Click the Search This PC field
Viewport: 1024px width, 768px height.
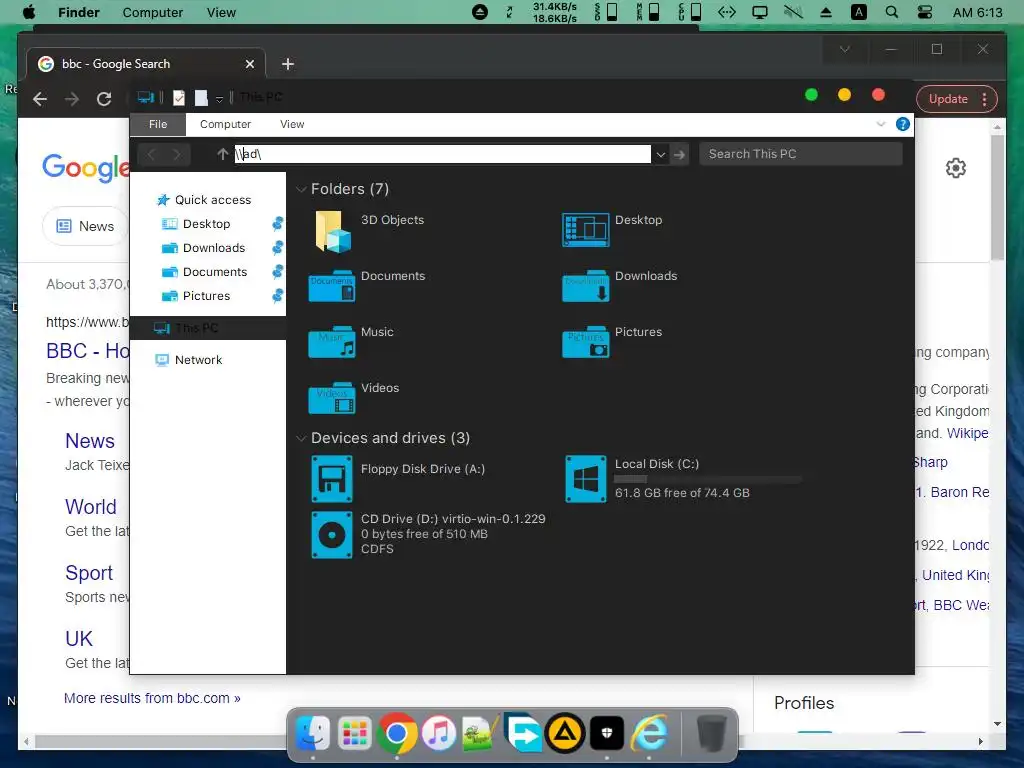[x=801, y=154]
